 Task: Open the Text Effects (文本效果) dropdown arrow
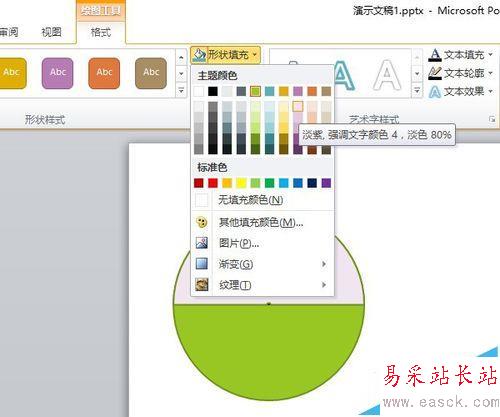tap(491, 91)
